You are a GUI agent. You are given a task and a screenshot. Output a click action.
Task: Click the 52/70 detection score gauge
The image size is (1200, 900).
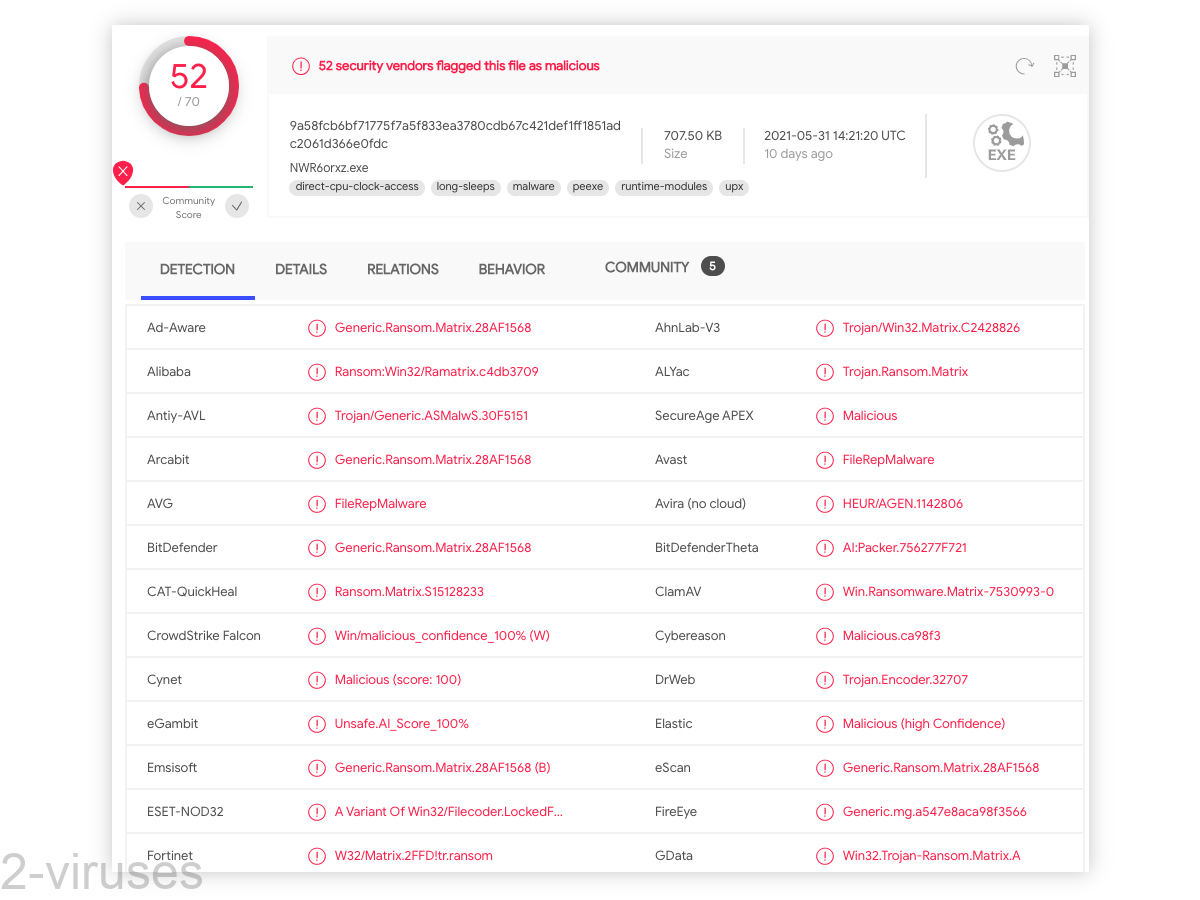pos(189,86)
